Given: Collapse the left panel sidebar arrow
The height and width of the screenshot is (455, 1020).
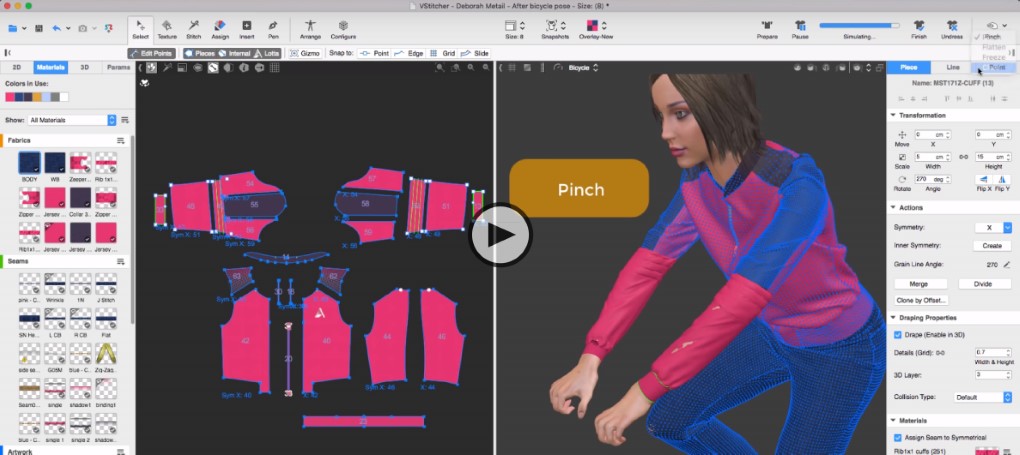Looking at the screenshot, I should coord(7,53).
